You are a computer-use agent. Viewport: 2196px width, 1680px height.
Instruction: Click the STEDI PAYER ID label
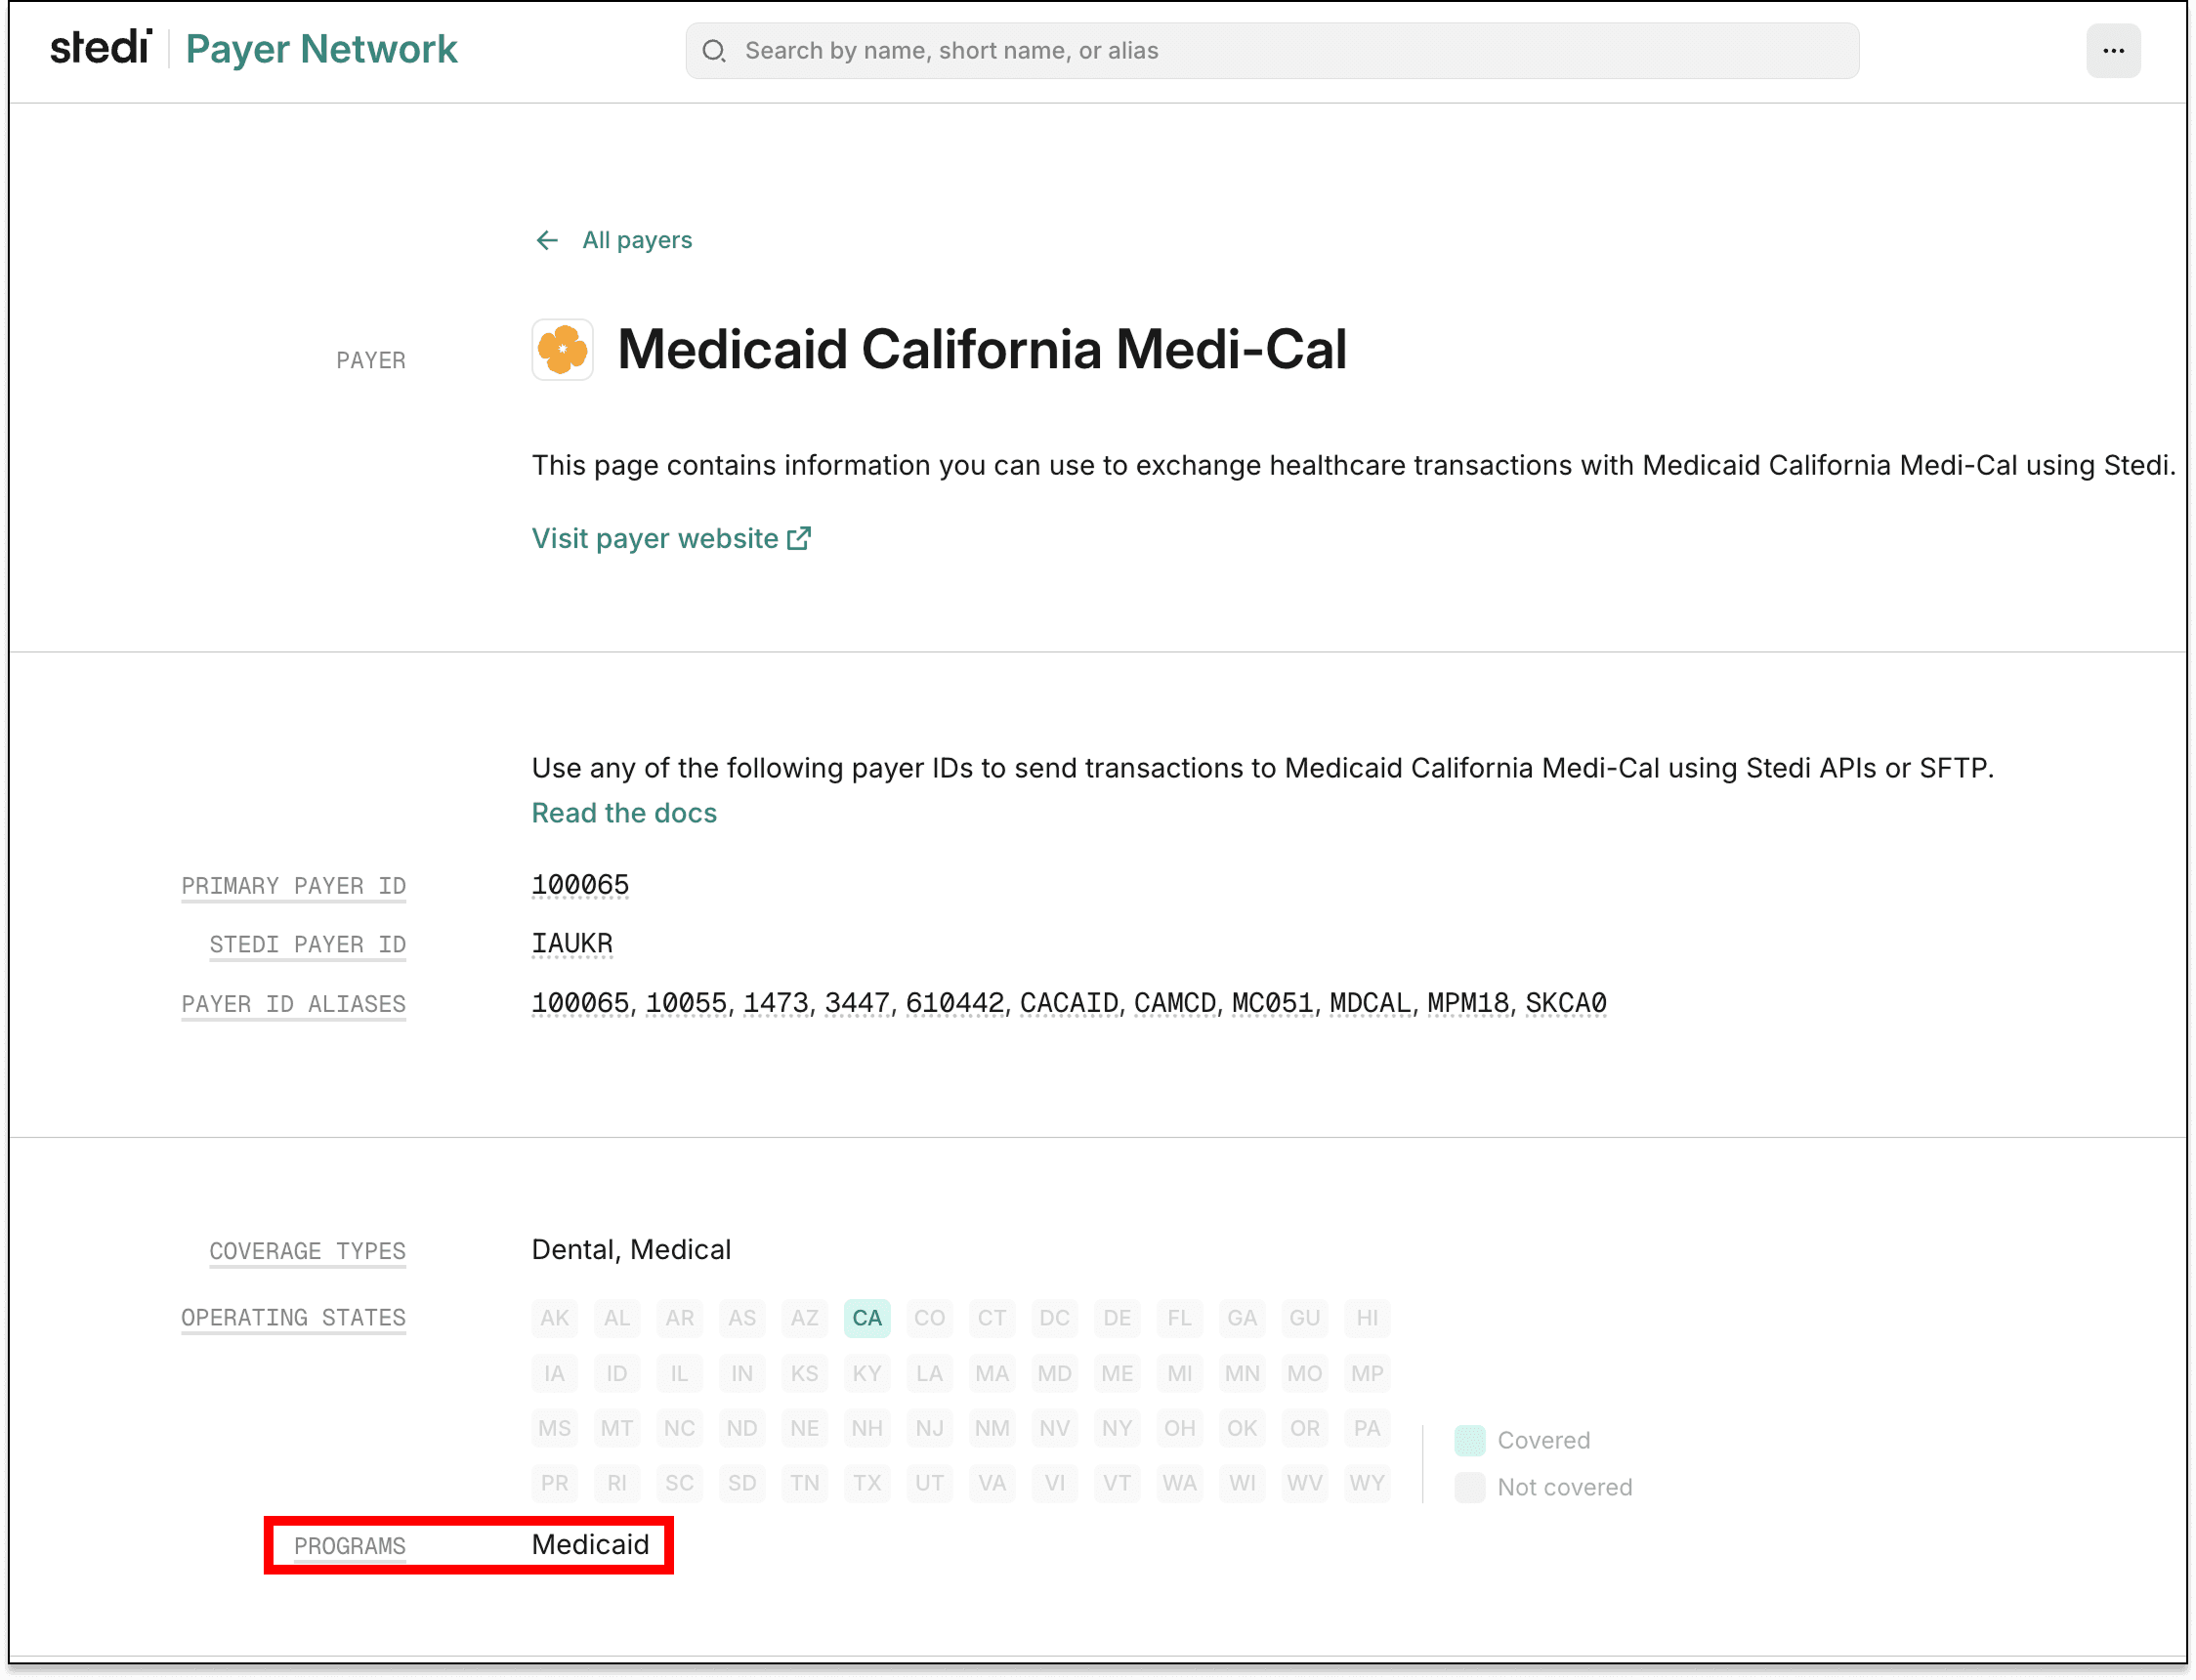pos(307,945)
